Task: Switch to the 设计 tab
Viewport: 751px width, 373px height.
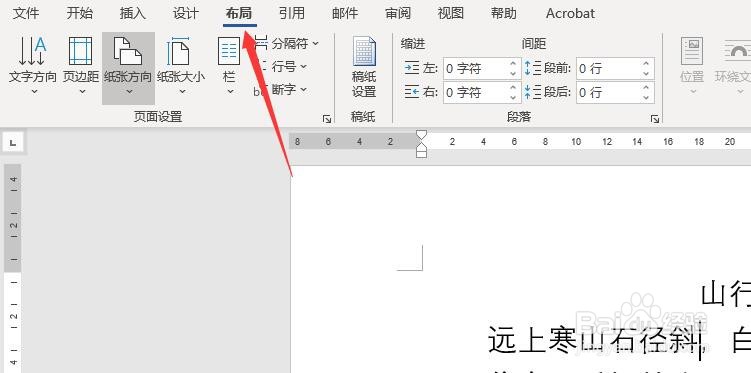Action: pyautogui.click(x=185, y=13)
